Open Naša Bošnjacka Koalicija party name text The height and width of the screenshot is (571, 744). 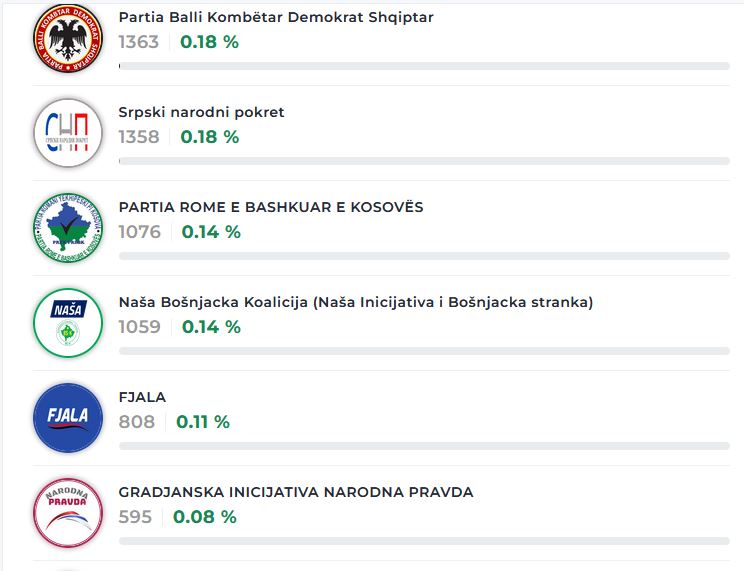tap(355, 302)
